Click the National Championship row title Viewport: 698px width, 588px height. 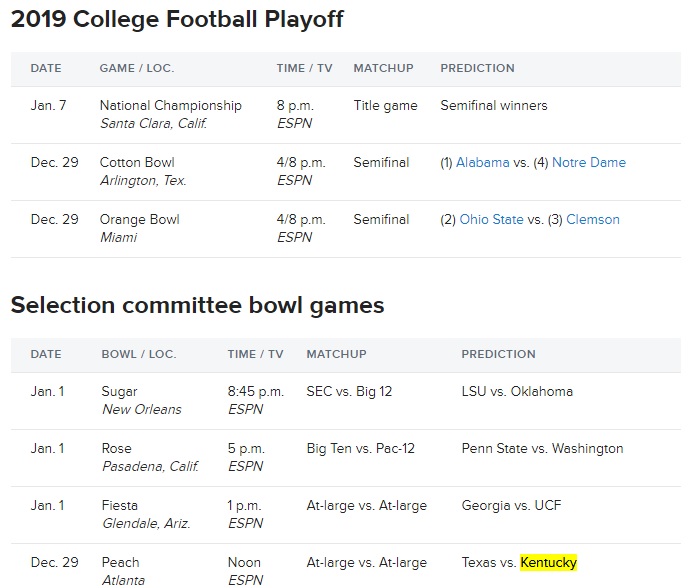tap(170, 105)
